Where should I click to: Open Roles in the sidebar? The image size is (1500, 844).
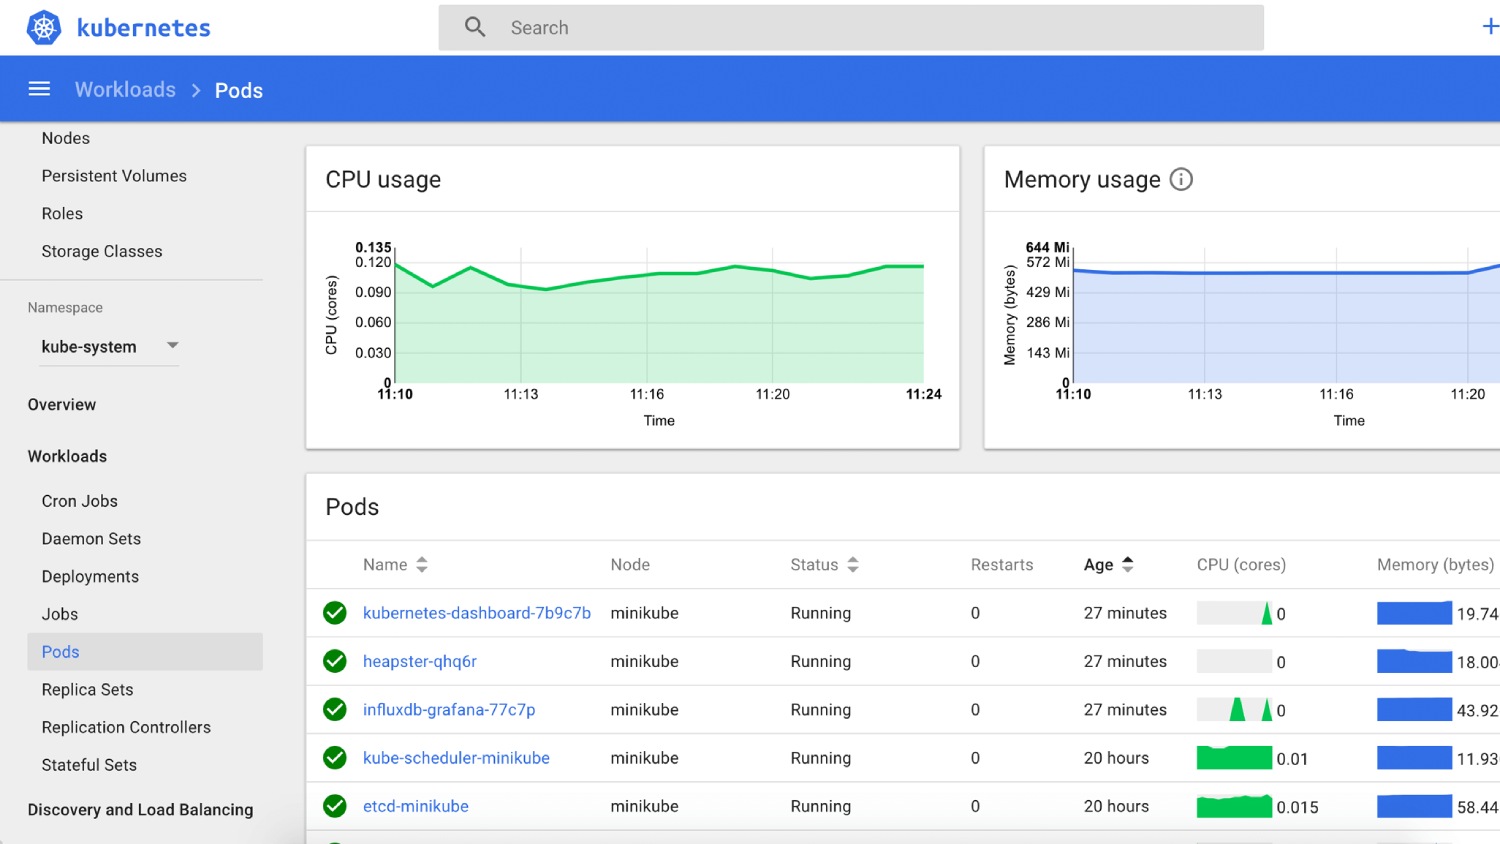[62, 214]
